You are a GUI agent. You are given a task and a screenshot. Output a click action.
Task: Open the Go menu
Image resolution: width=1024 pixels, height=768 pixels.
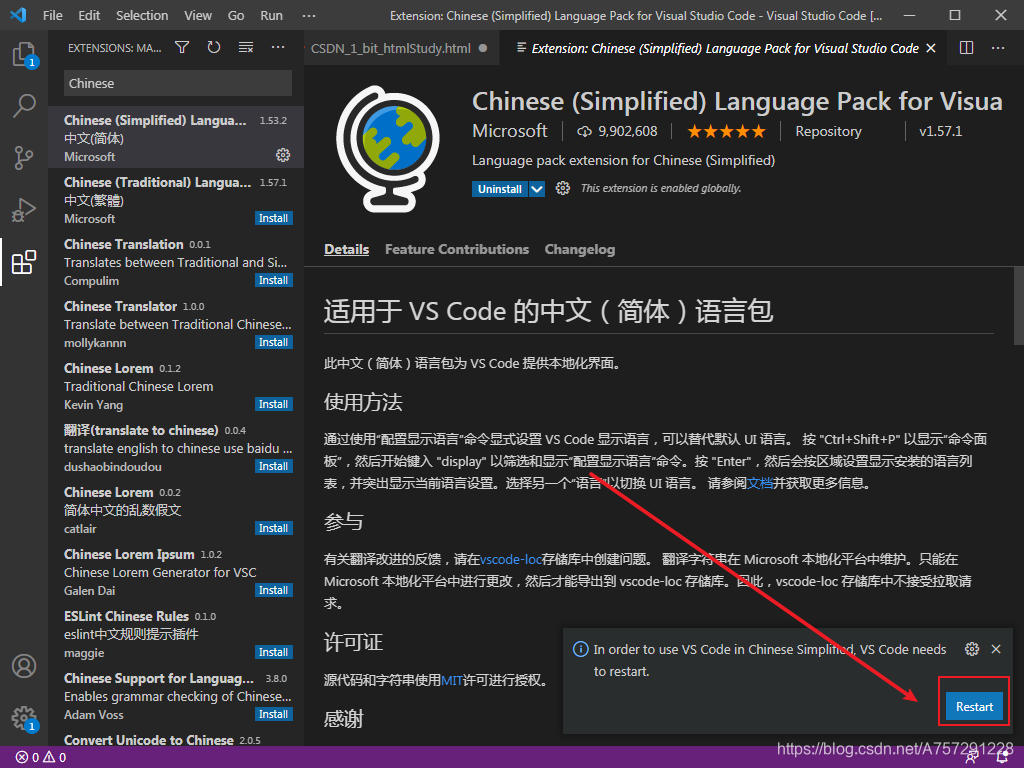236,16
